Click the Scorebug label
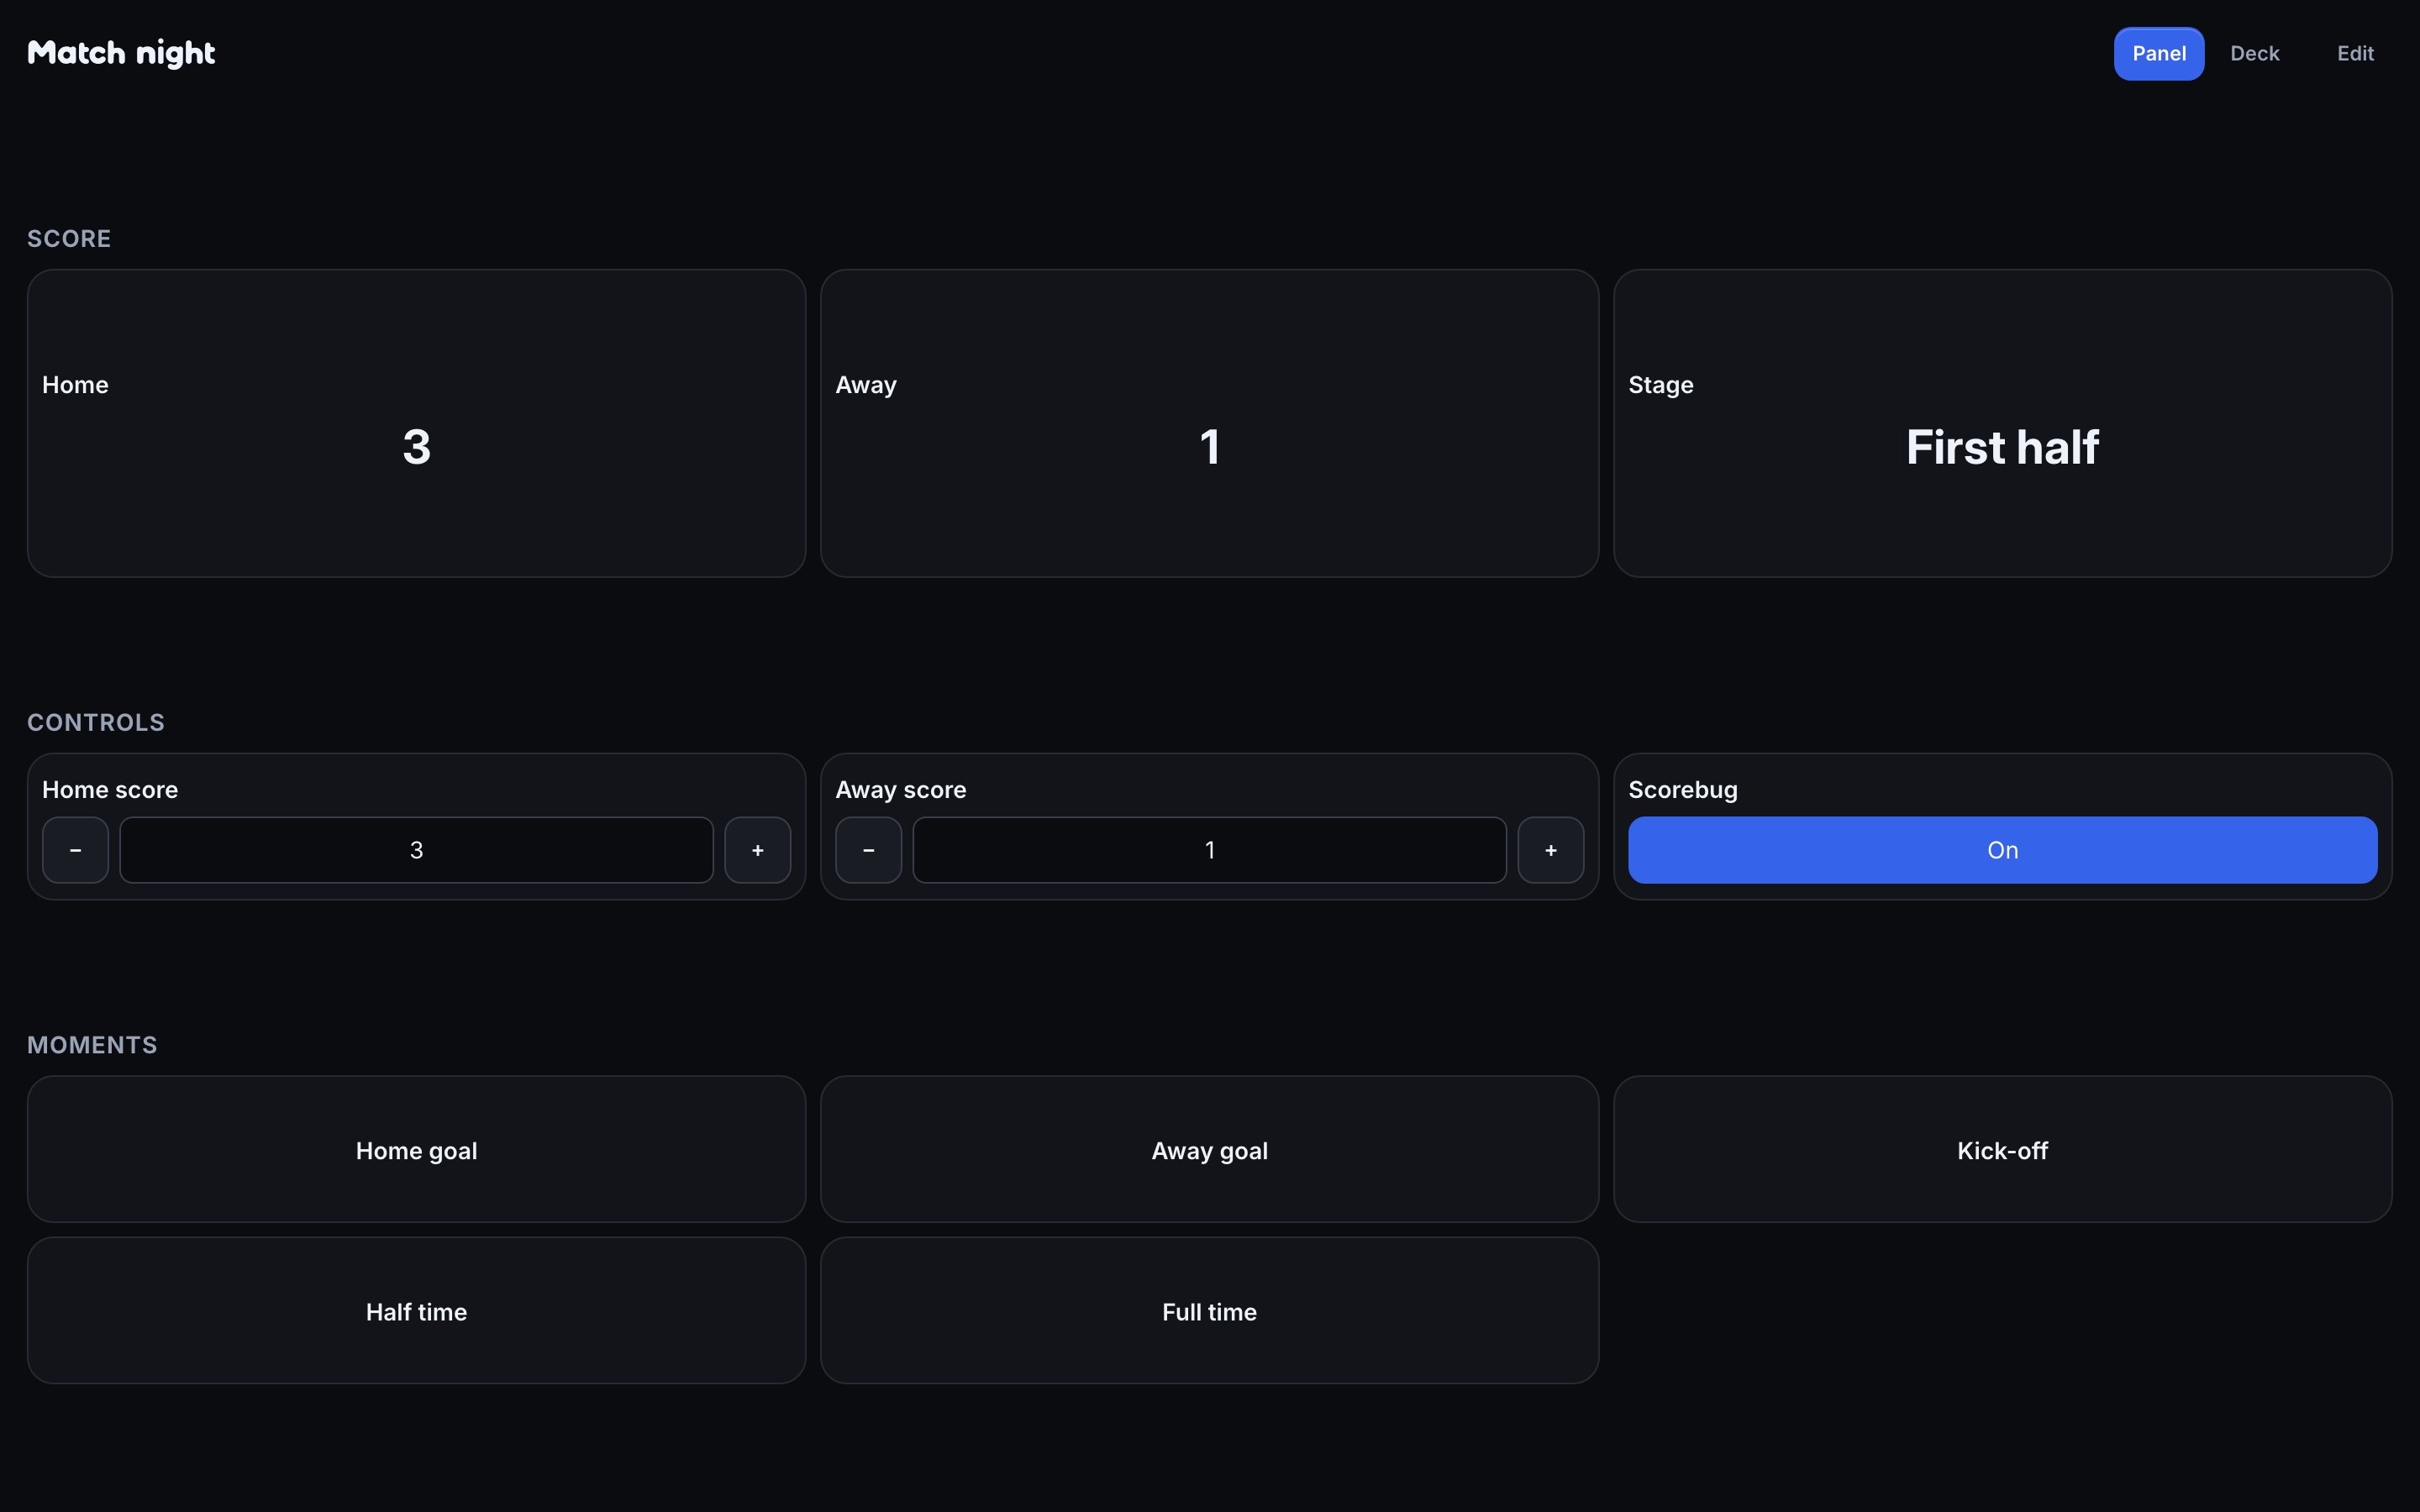2420x1512 pixels. click(1683, 790)
